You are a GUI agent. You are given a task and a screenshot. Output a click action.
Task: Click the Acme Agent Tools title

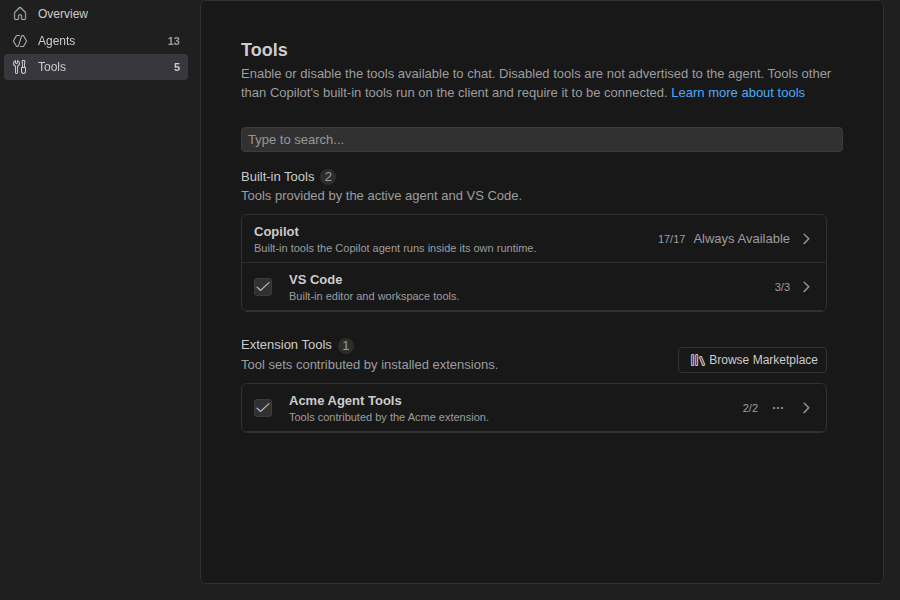345,401
